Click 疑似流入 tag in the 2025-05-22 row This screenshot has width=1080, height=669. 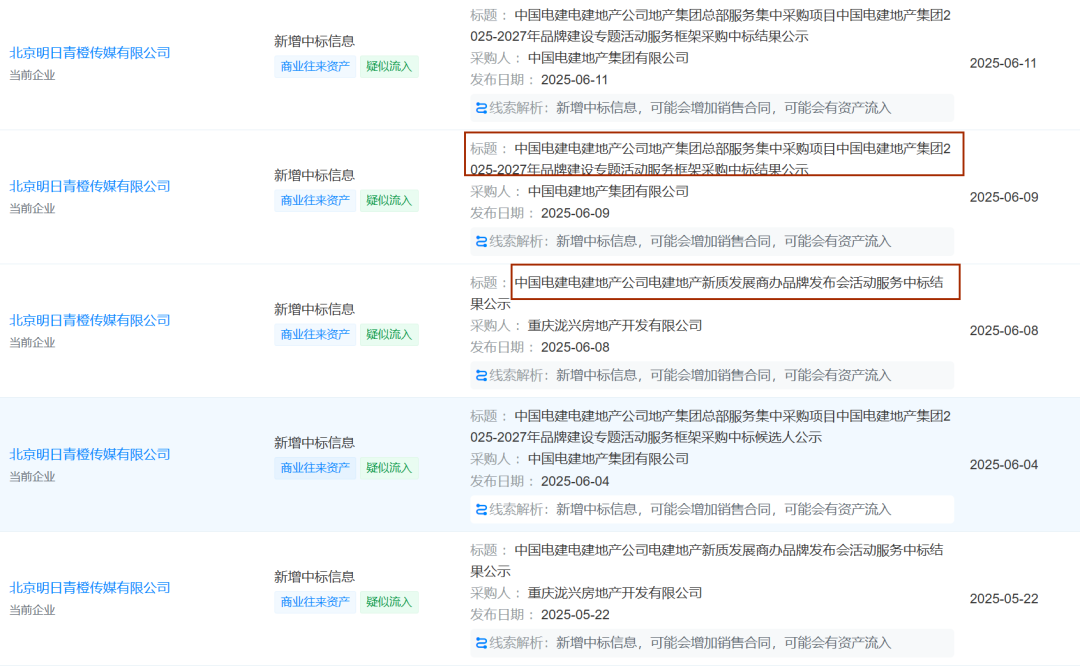pos(389,602)
